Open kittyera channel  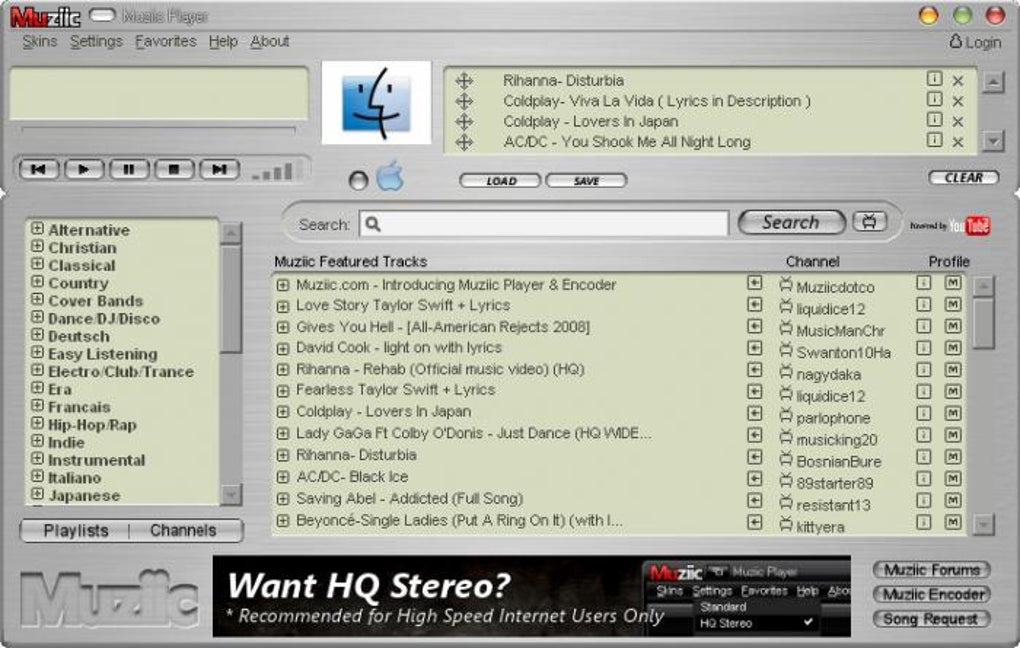click(x=812, y=527)
